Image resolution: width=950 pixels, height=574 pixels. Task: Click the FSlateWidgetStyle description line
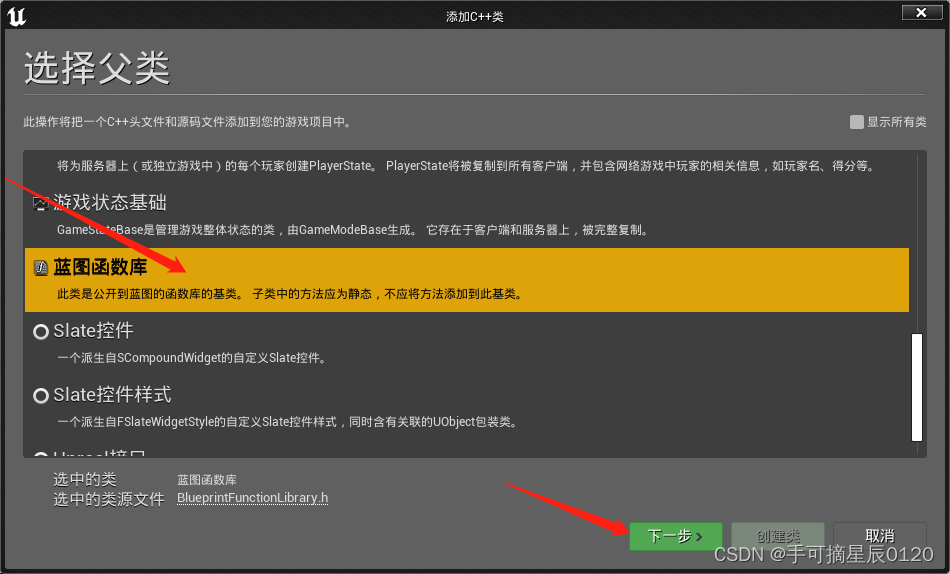point(288,422)
